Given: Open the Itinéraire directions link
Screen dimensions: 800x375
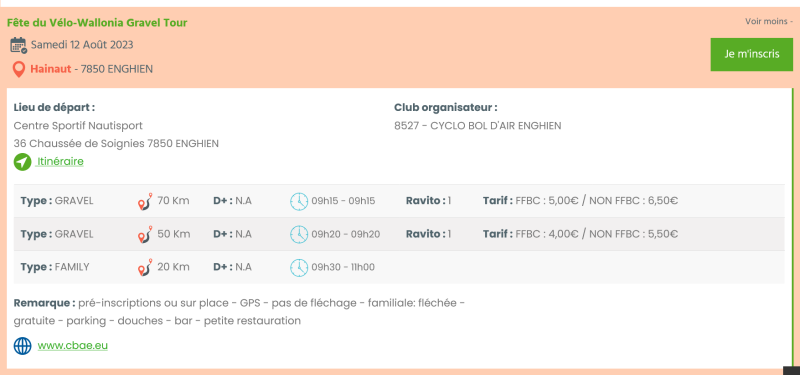Looking at the screenshot, I should coord(60,162).
